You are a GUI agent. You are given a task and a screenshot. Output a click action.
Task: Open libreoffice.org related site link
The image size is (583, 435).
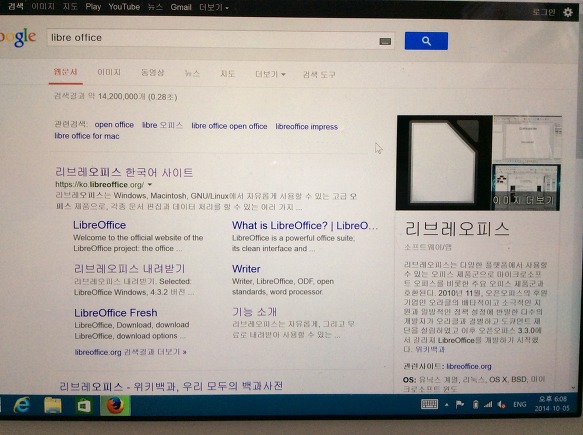tap(469, 366)
